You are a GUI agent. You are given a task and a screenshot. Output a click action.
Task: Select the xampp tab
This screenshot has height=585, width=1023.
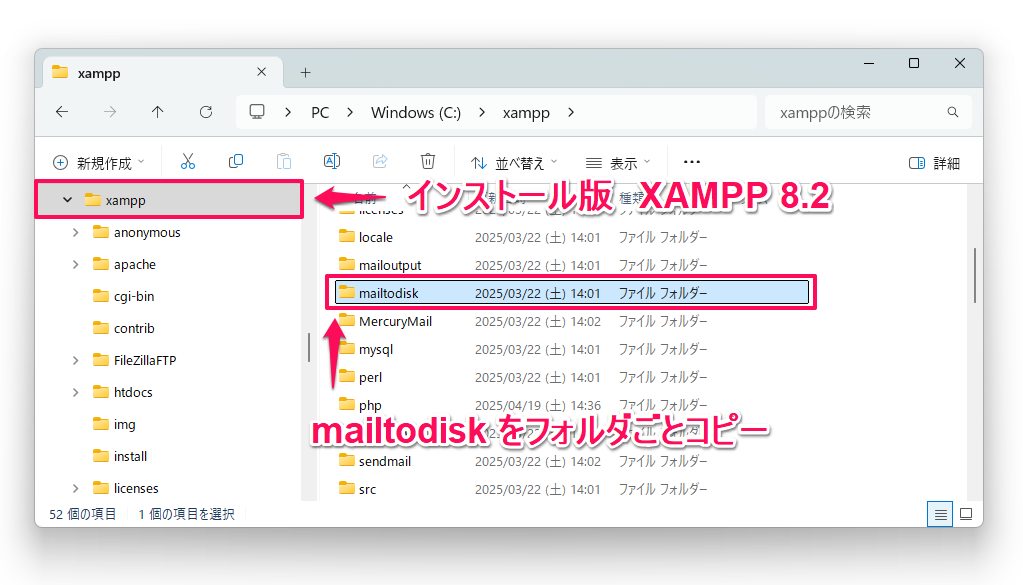pyautogui.click(x=163, y=72)
